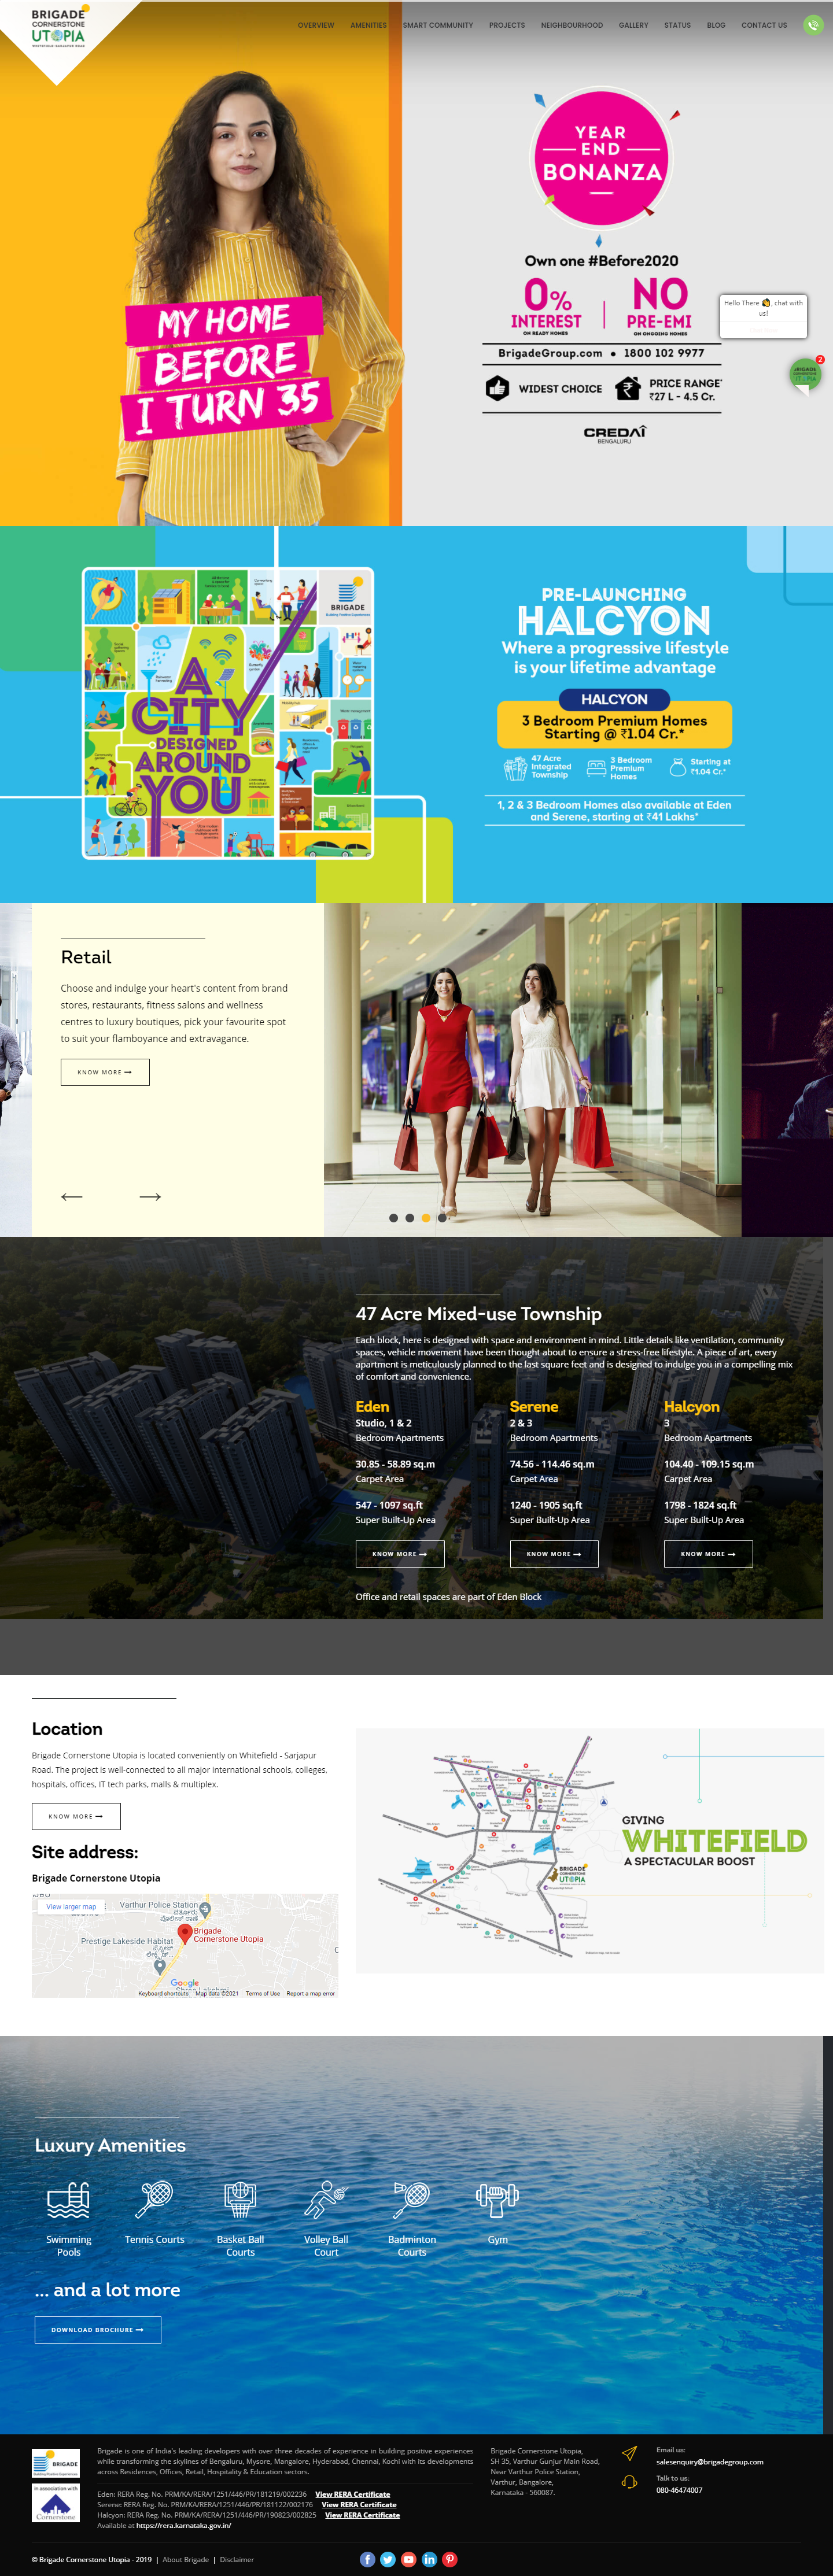Click the Cornerstone association logo in footer
833x2576 pixels.
(x=56, y=2503)
